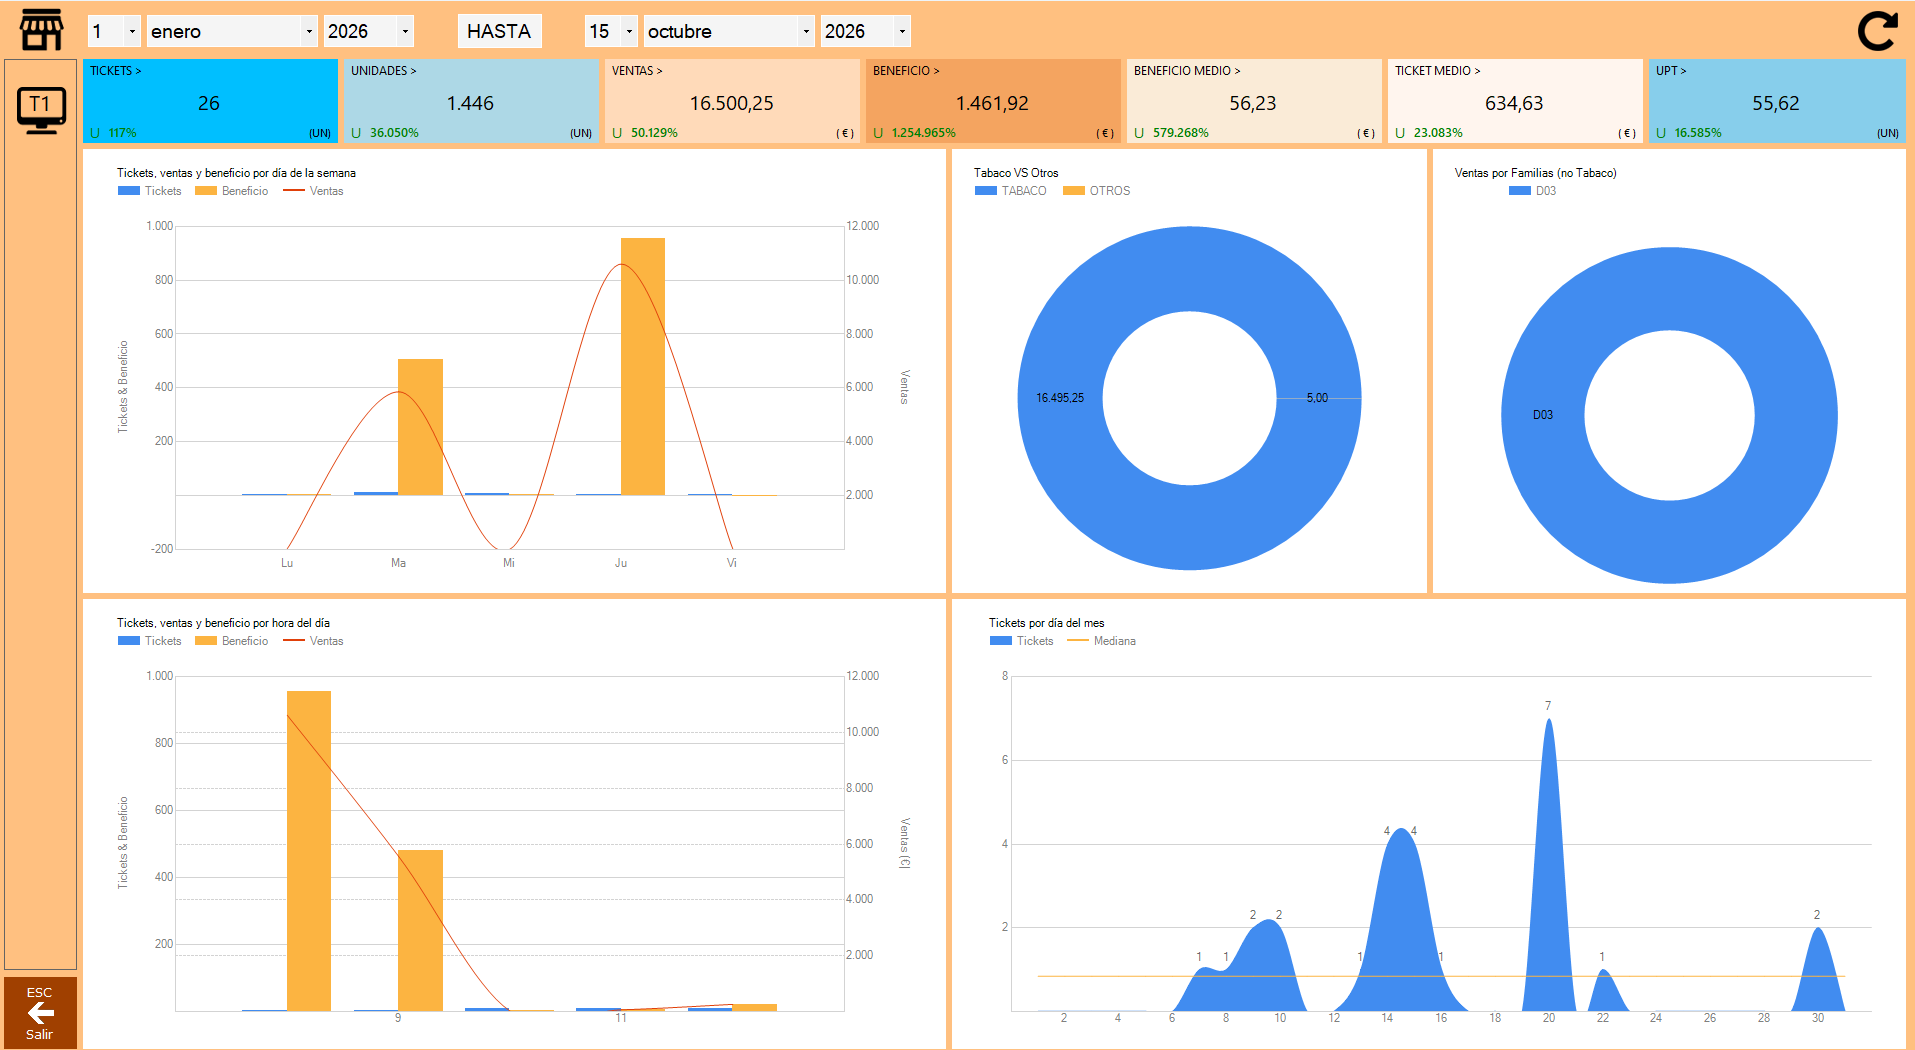1915x1050 pixels.
Task: Click the refresh reload icon
Action: (x=1877, y=30)
